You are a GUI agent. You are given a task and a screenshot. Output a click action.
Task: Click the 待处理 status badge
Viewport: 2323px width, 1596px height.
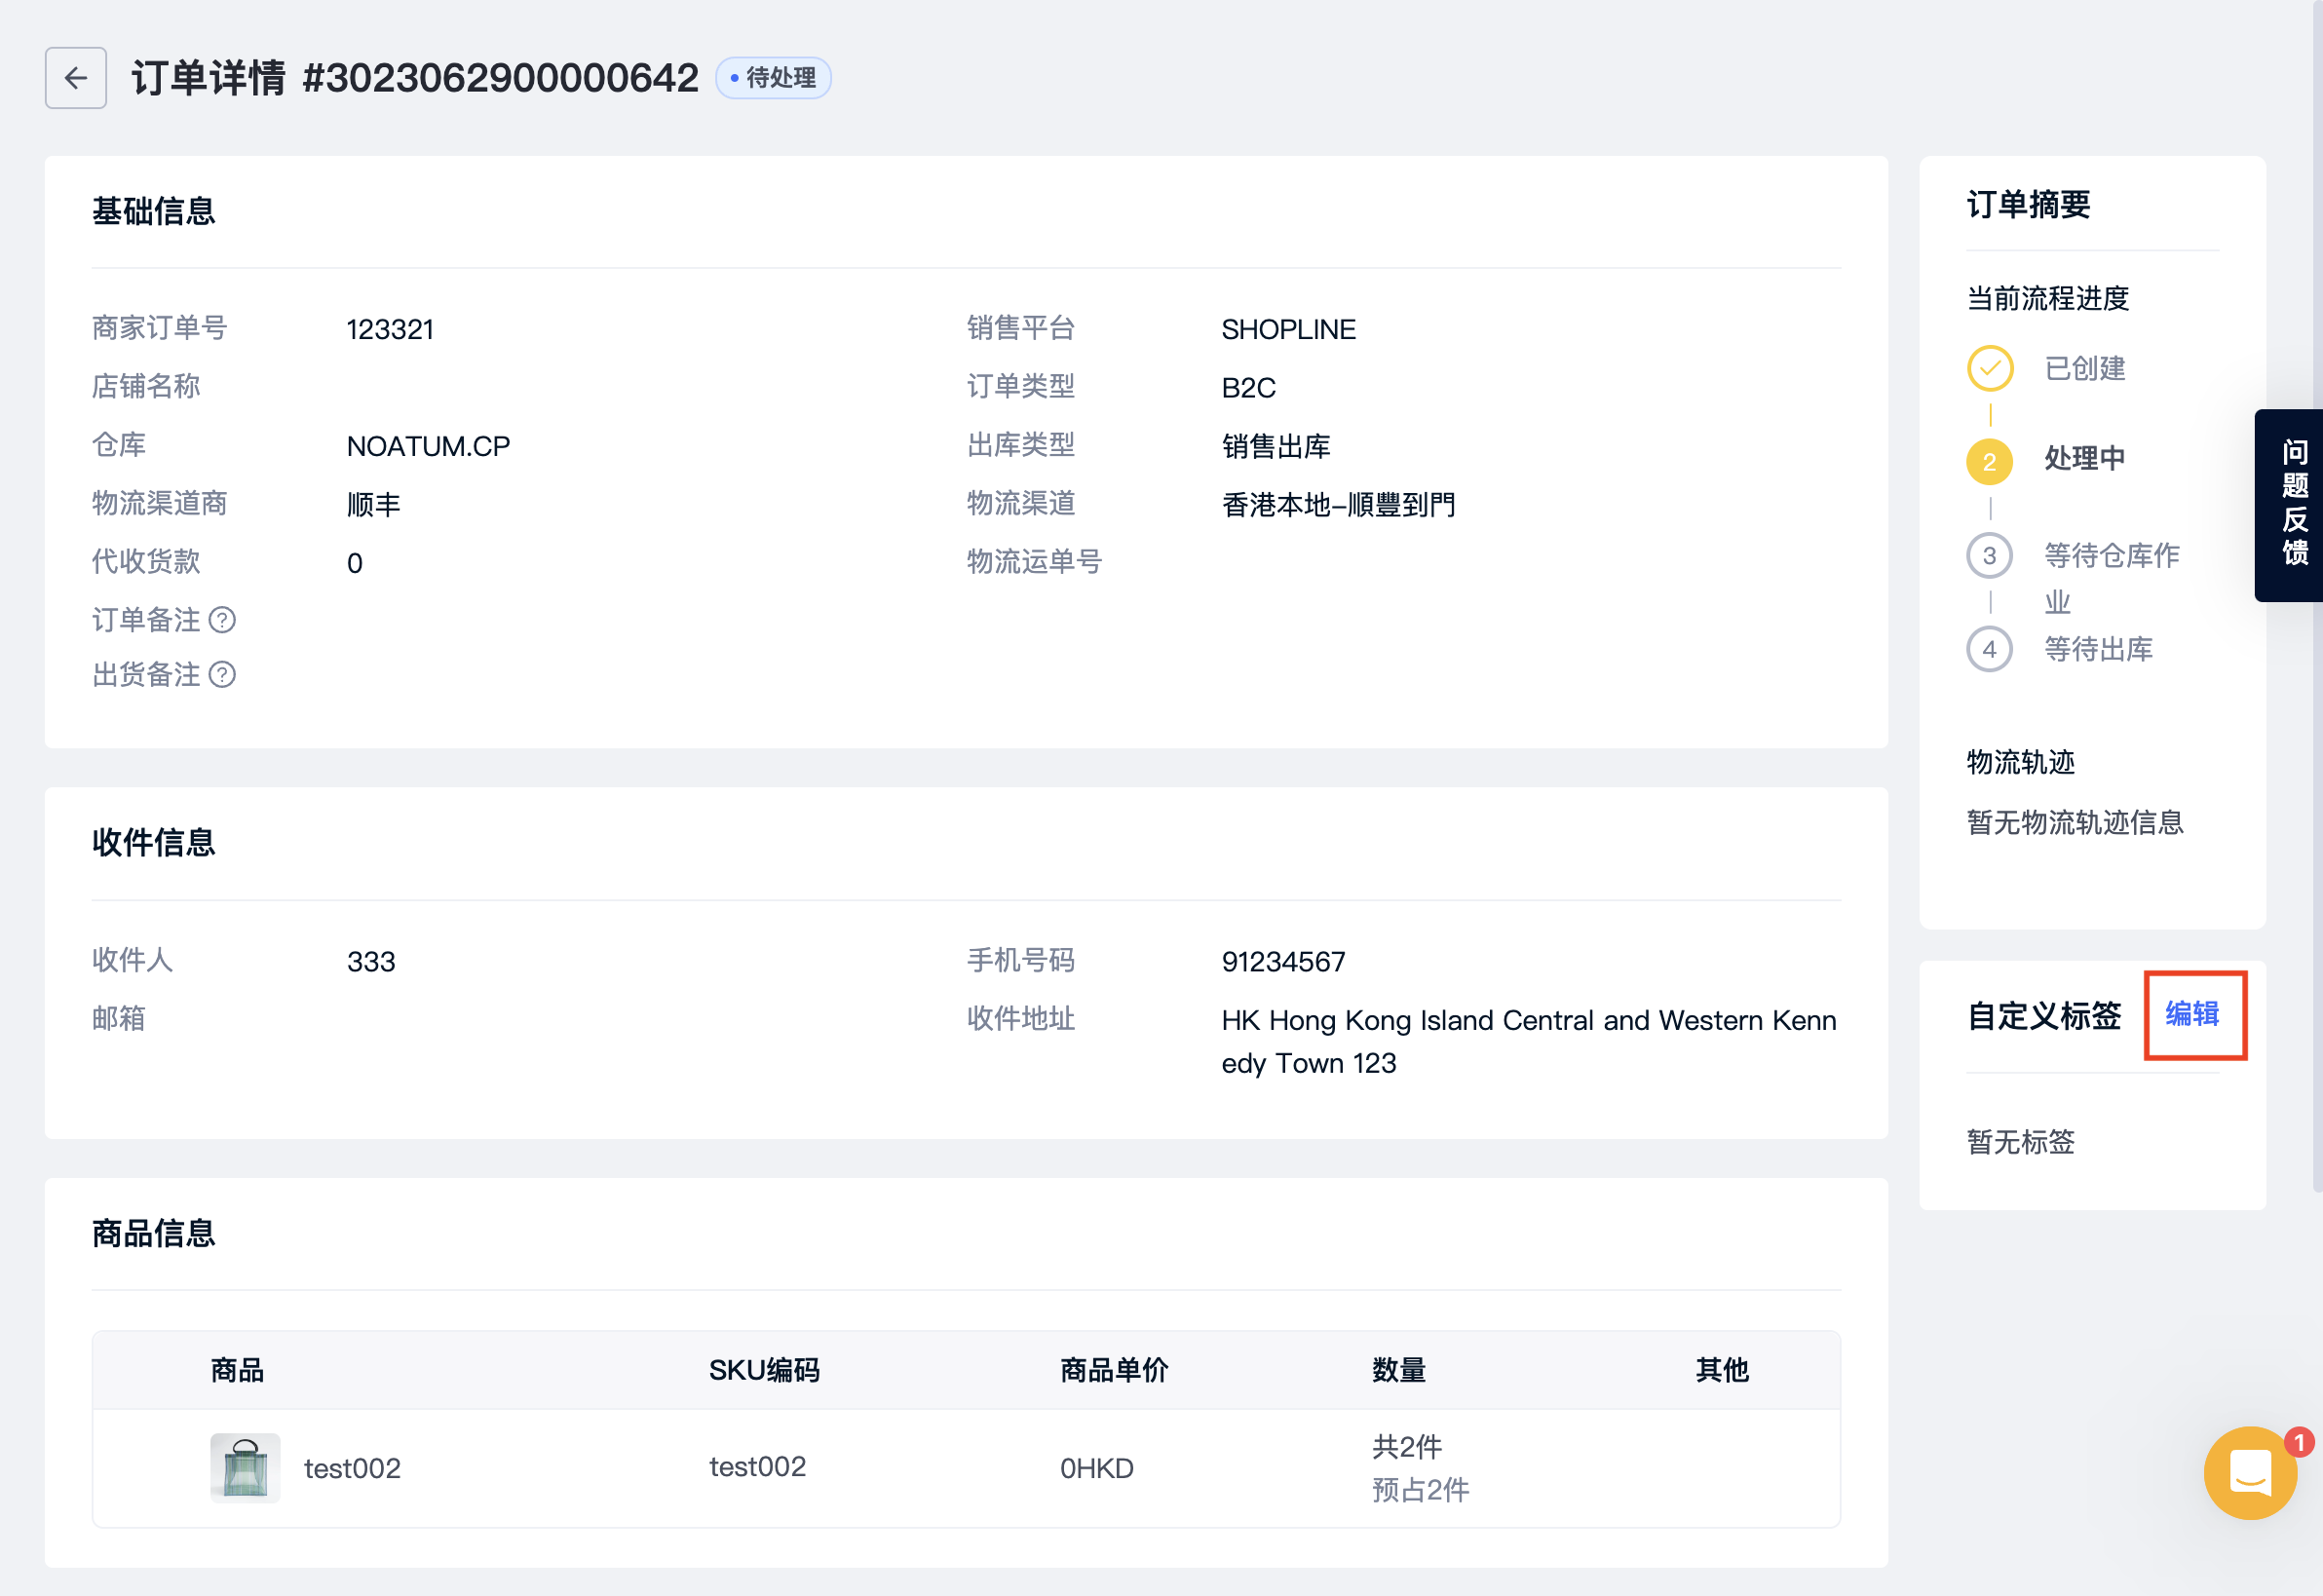773,78
